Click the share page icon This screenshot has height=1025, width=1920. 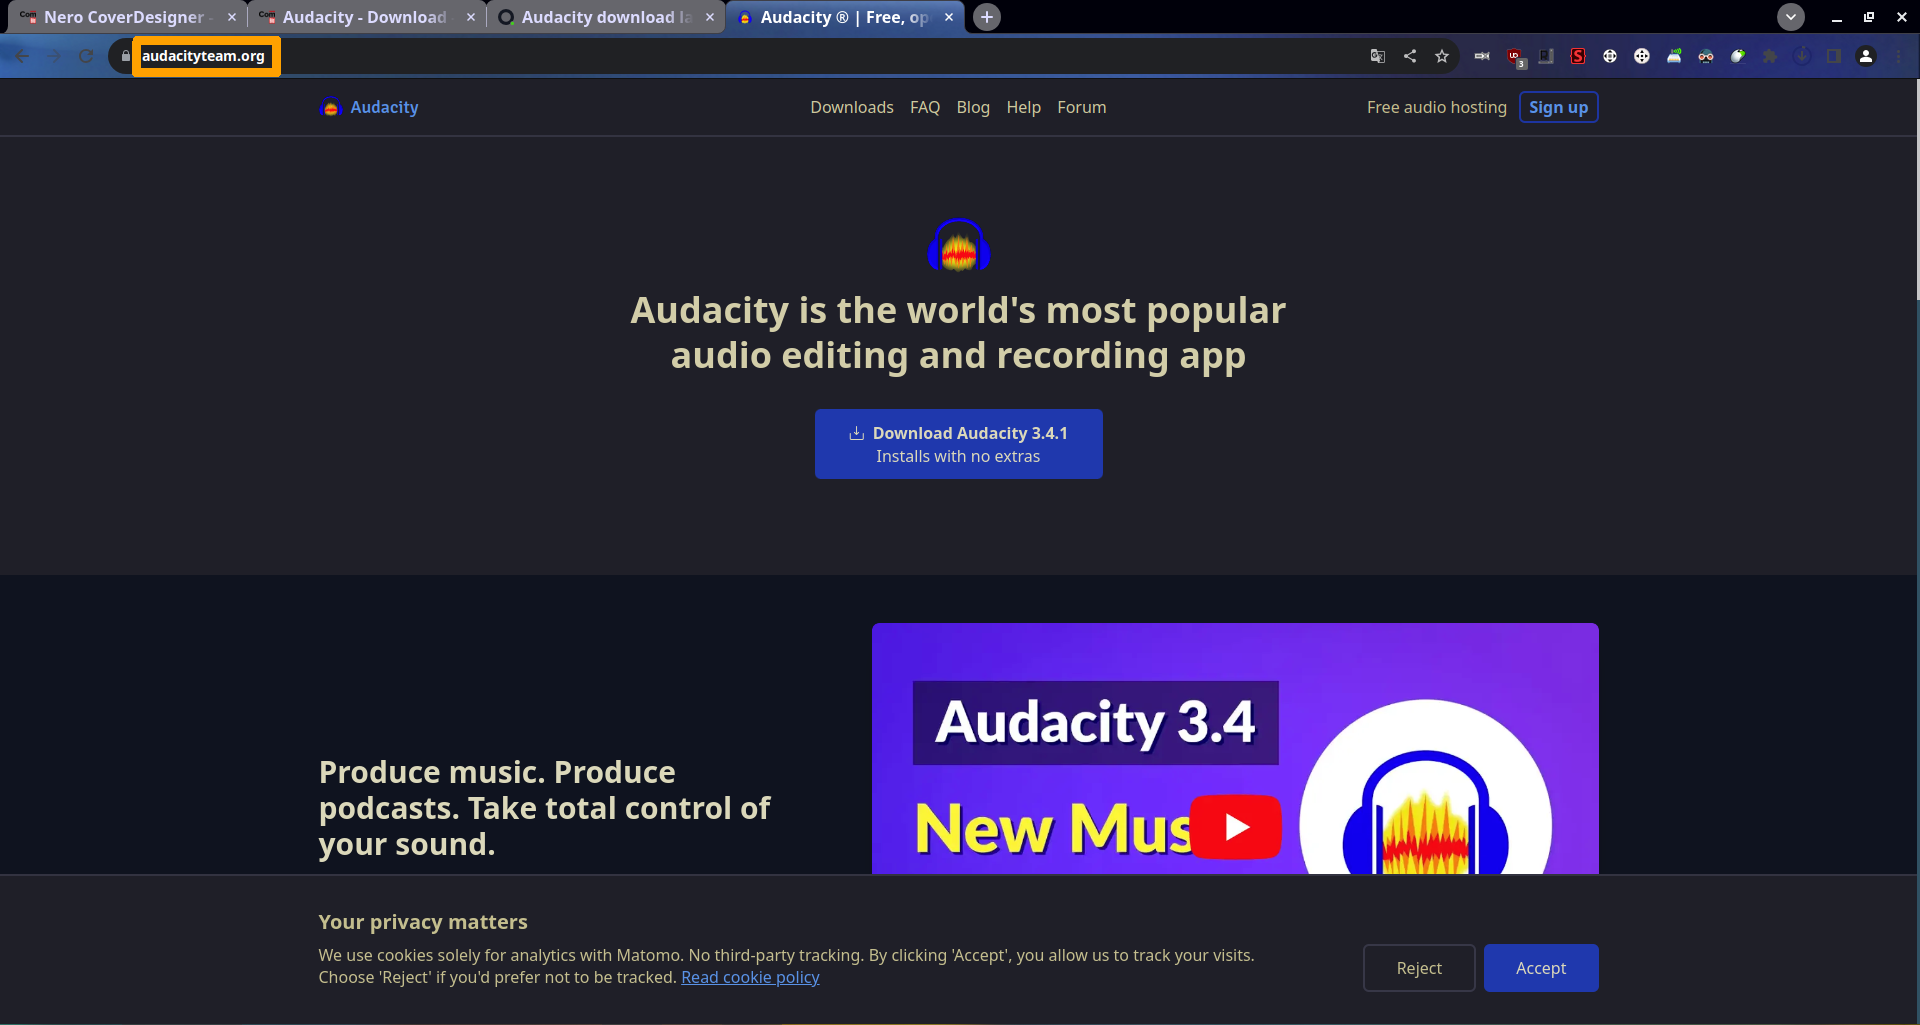pyautogui.click(x=1410, y=56)
